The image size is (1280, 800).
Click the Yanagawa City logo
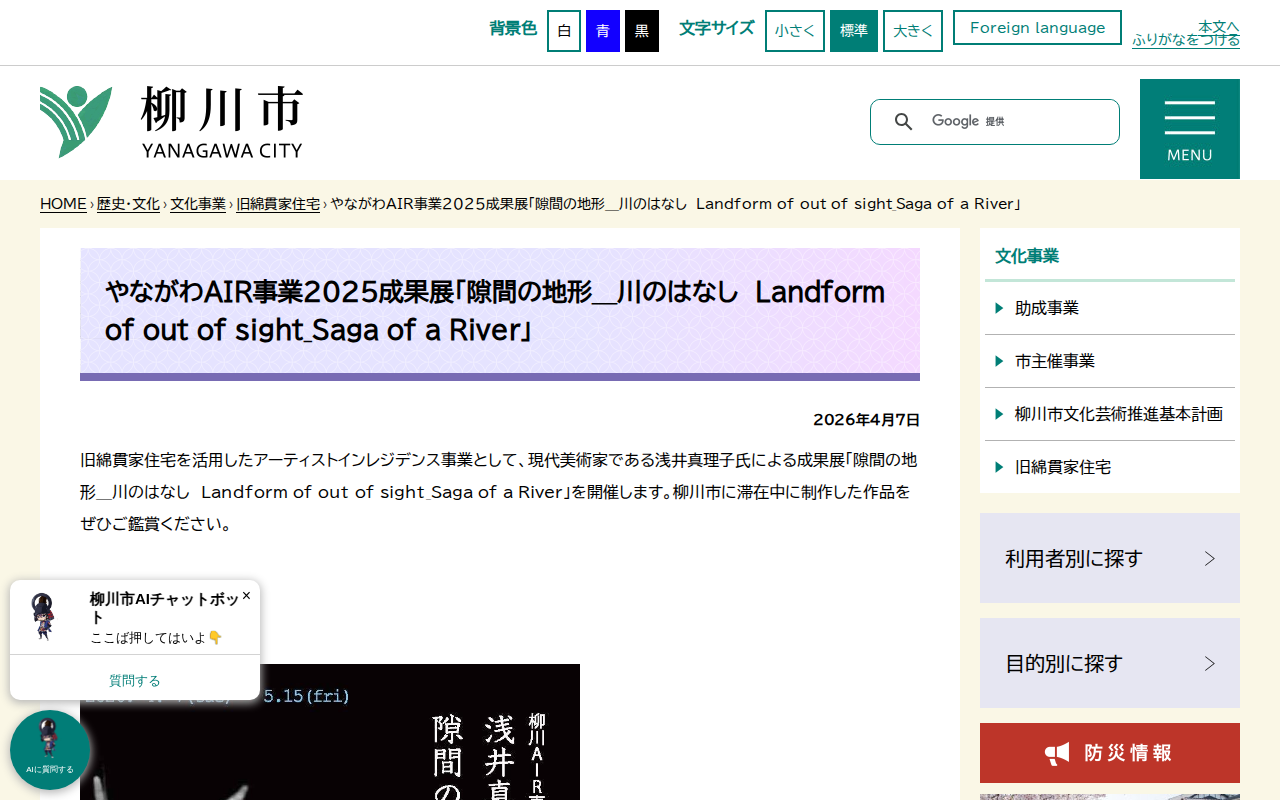(x=170, y=121)
